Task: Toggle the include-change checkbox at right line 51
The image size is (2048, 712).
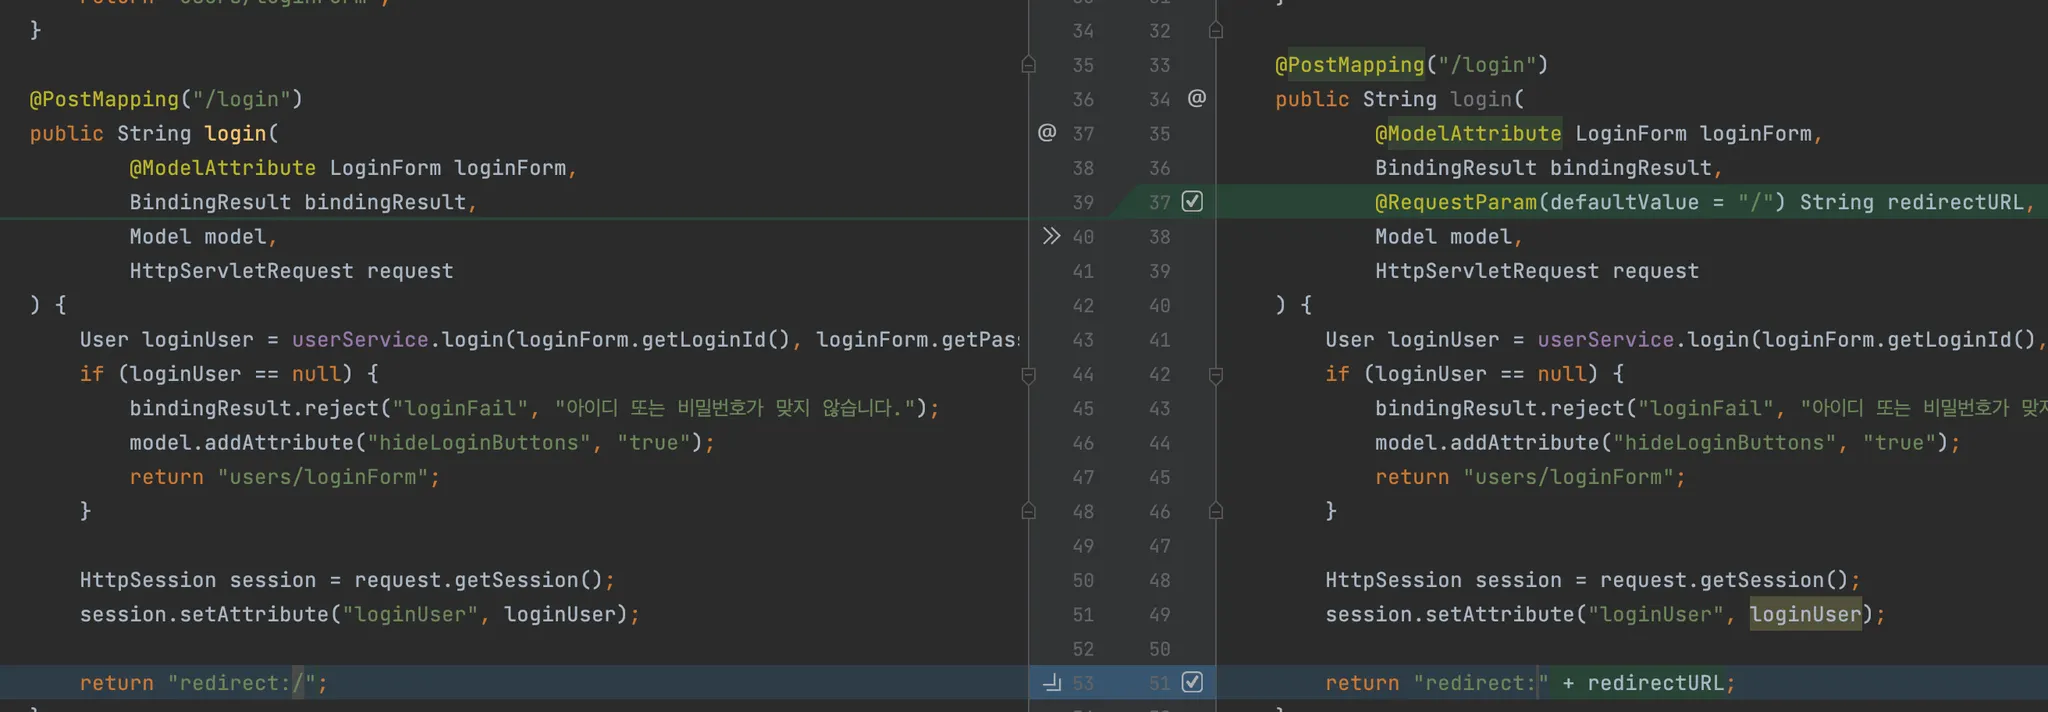Action: (1192, 683)
